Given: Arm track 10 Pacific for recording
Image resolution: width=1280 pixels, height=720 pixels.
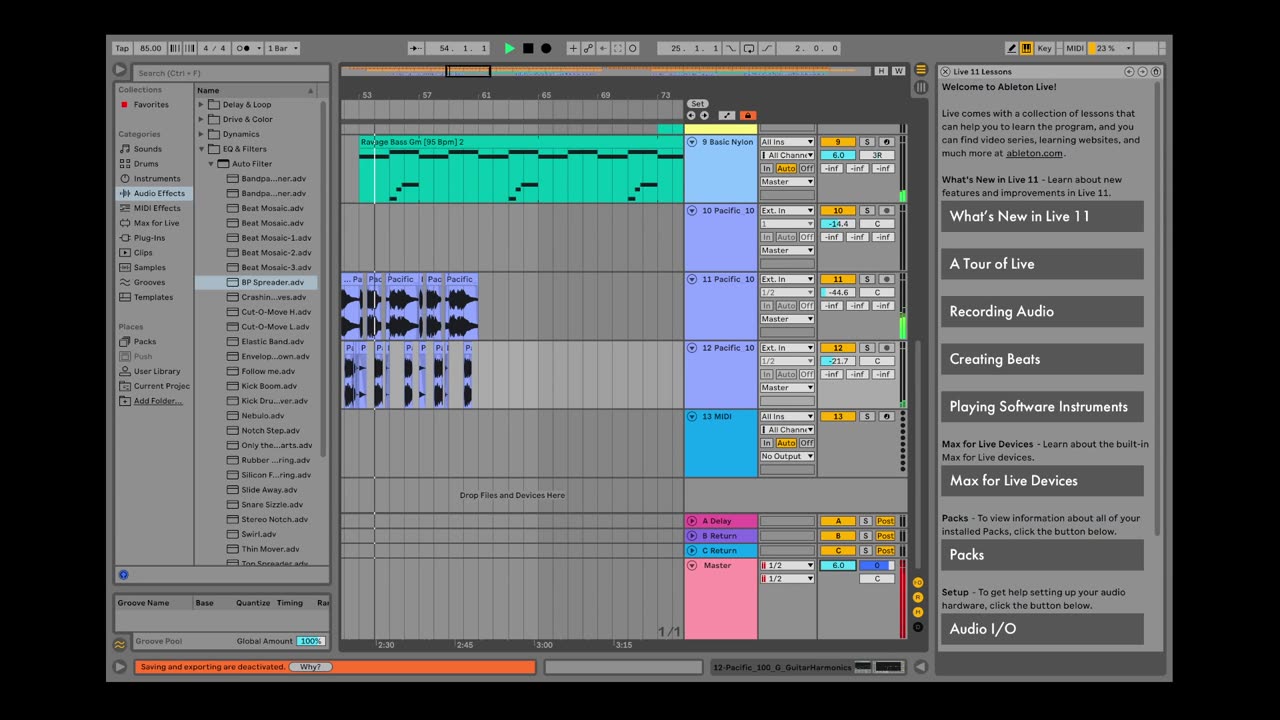Looking at the screenshot, I should (886, 211).
